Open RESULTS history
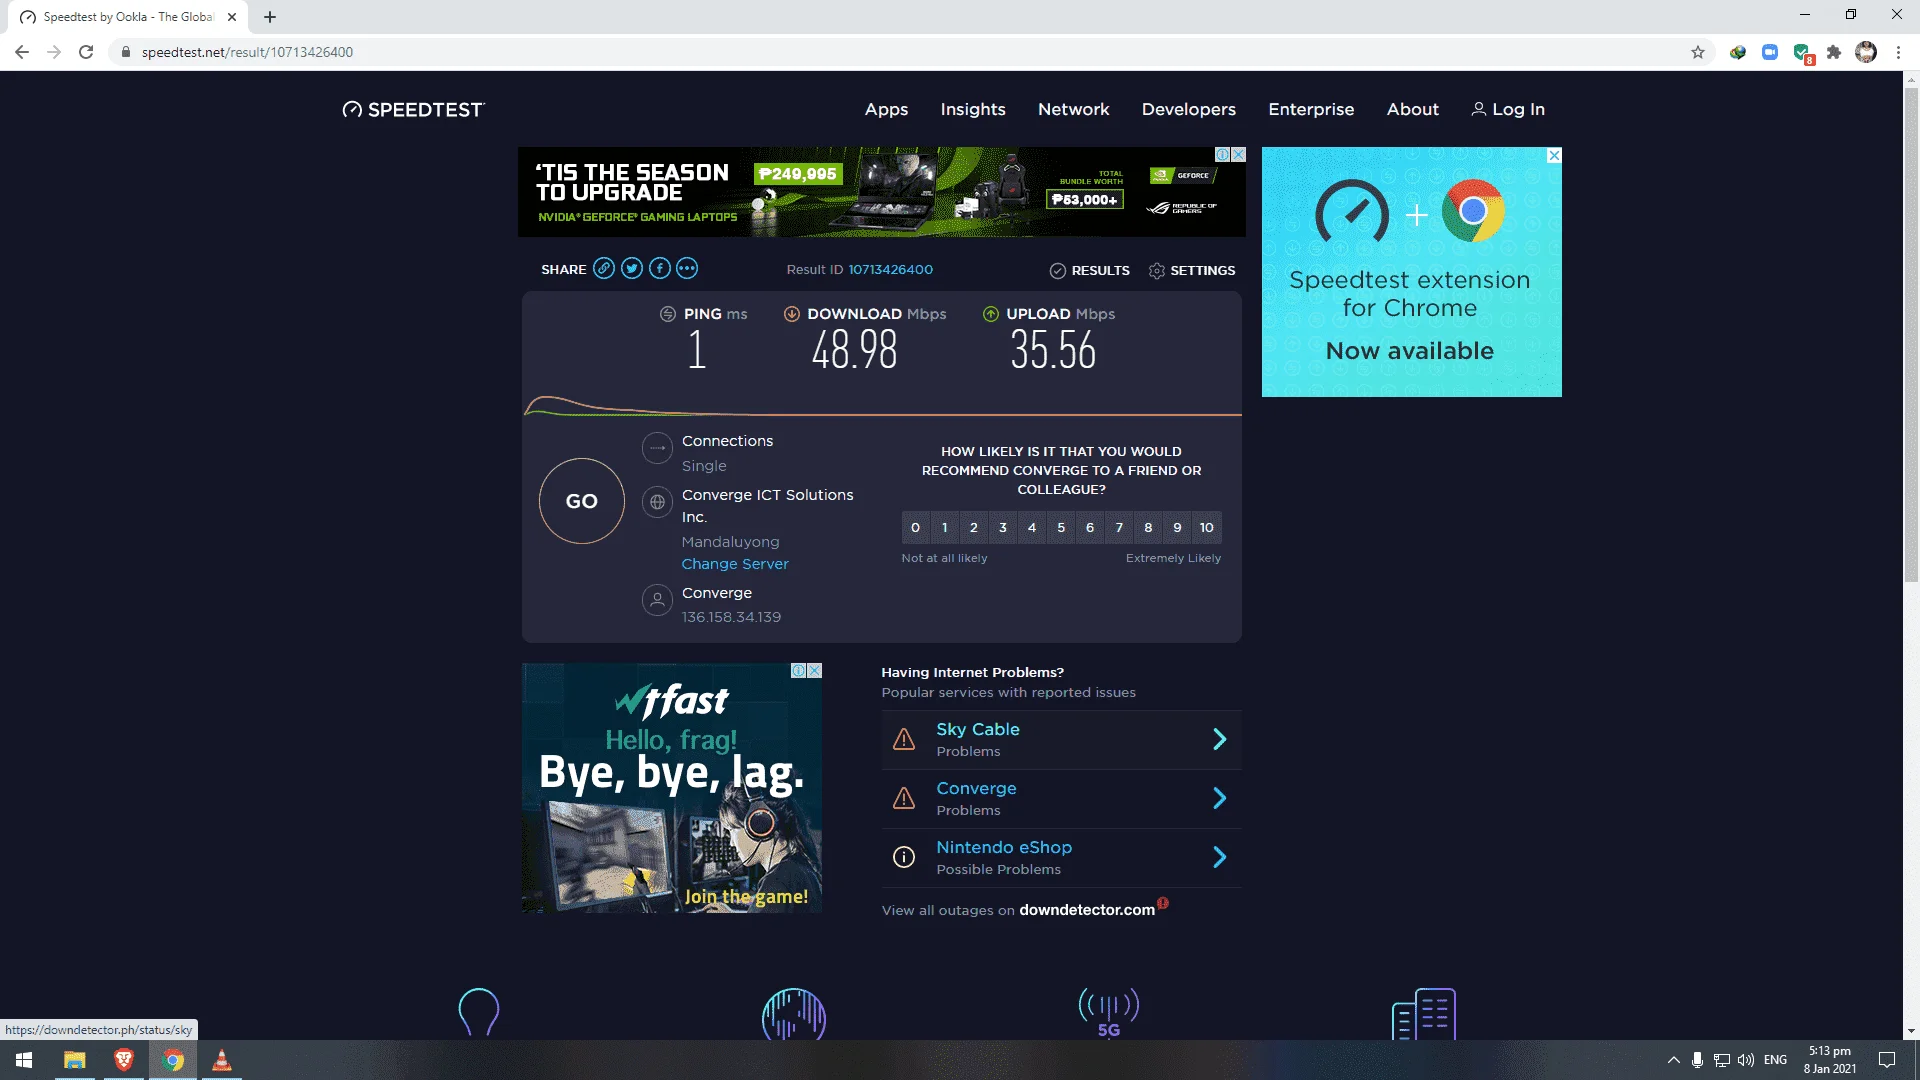Screen dimensions: 1920x1080 tap(1090, 271)
